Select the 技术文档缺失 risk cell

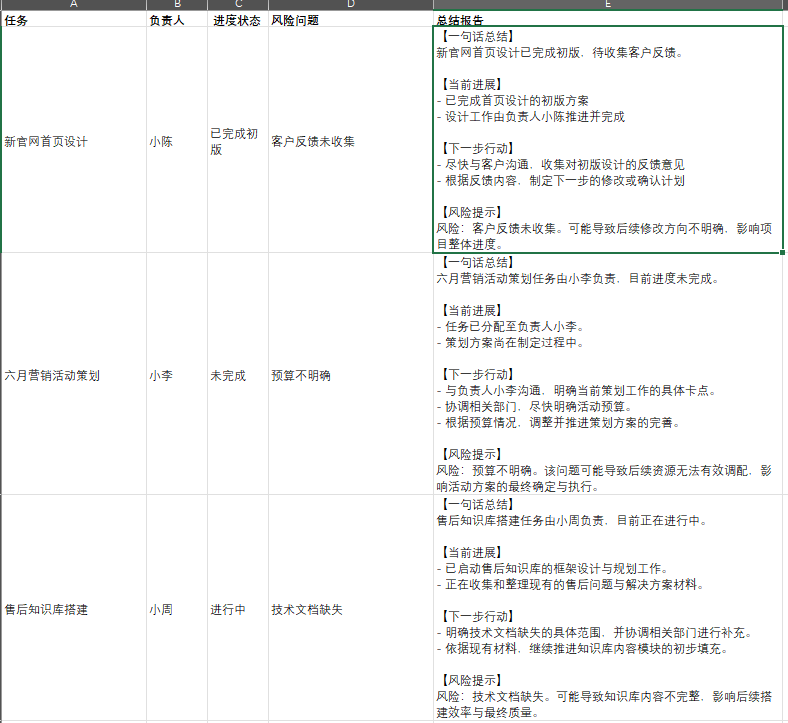pyautogui.click(x=351, y=608)
